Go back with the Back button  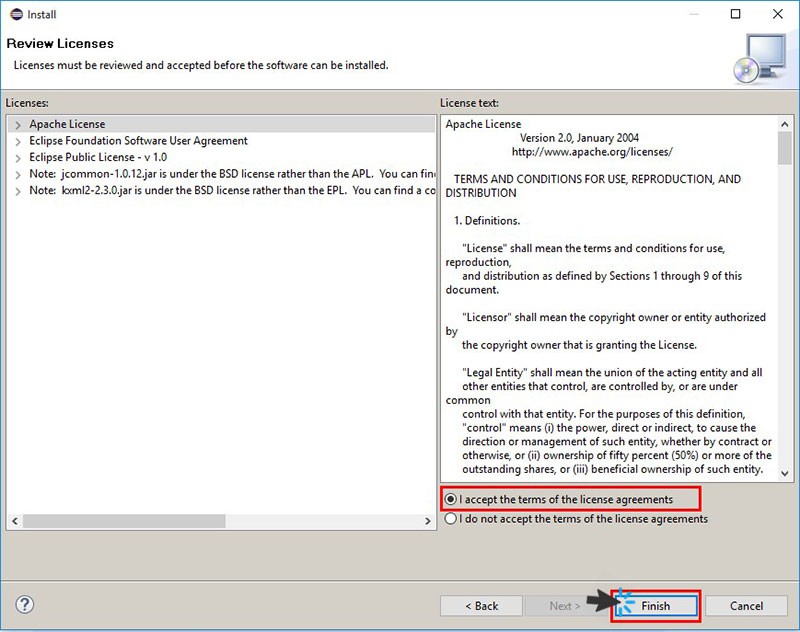pos(482,606)
